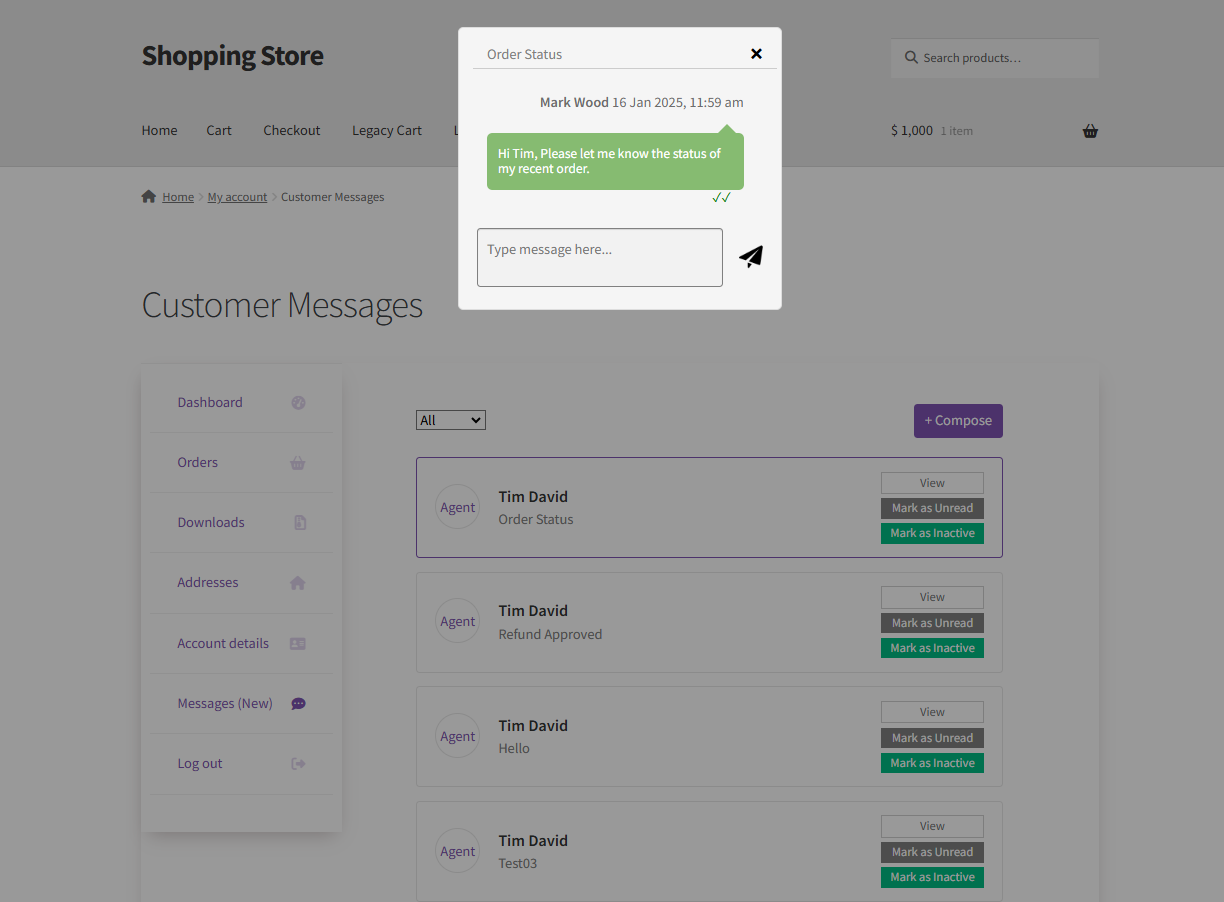
Task: Mark Order Status message as Inactive
Action: tap(932, 533)
